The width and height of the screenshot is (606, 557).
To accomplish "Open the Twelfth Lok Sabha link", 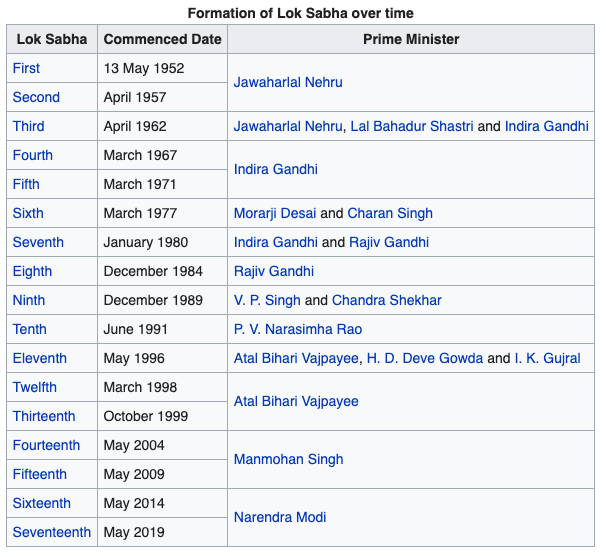I will (x=35, y=387).
